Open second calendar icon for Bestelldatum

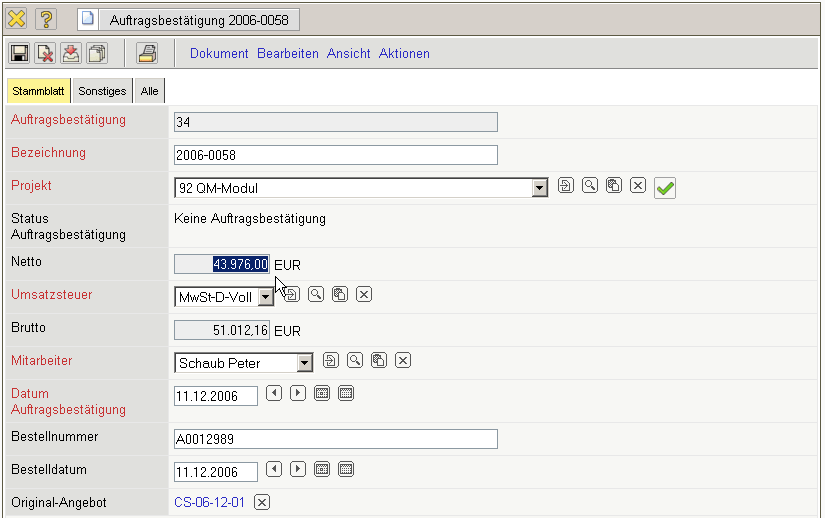346,469
